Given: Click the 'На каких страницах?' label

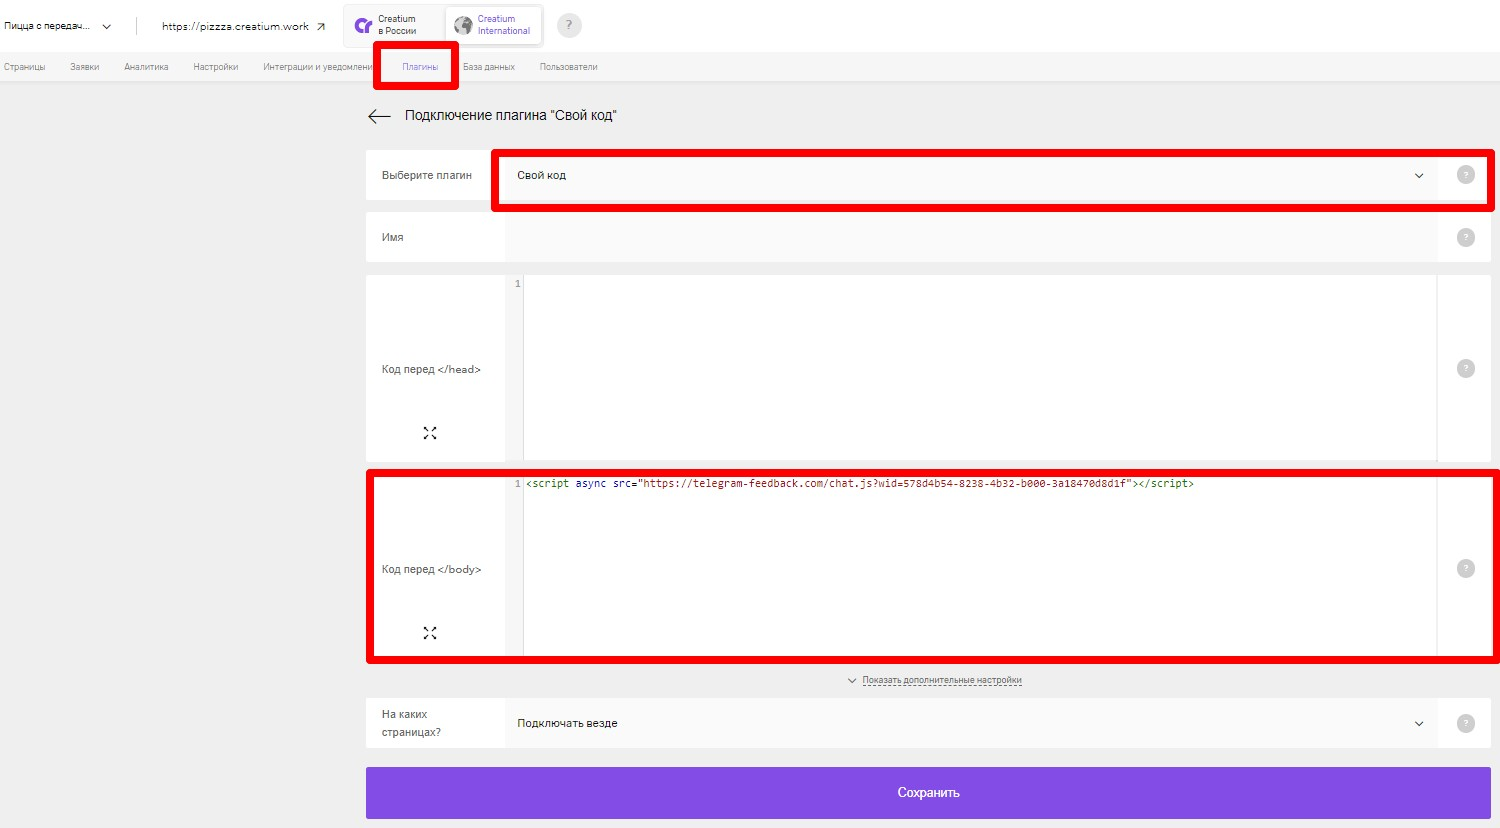Looking at the screenshot, I should click(411, 723).
